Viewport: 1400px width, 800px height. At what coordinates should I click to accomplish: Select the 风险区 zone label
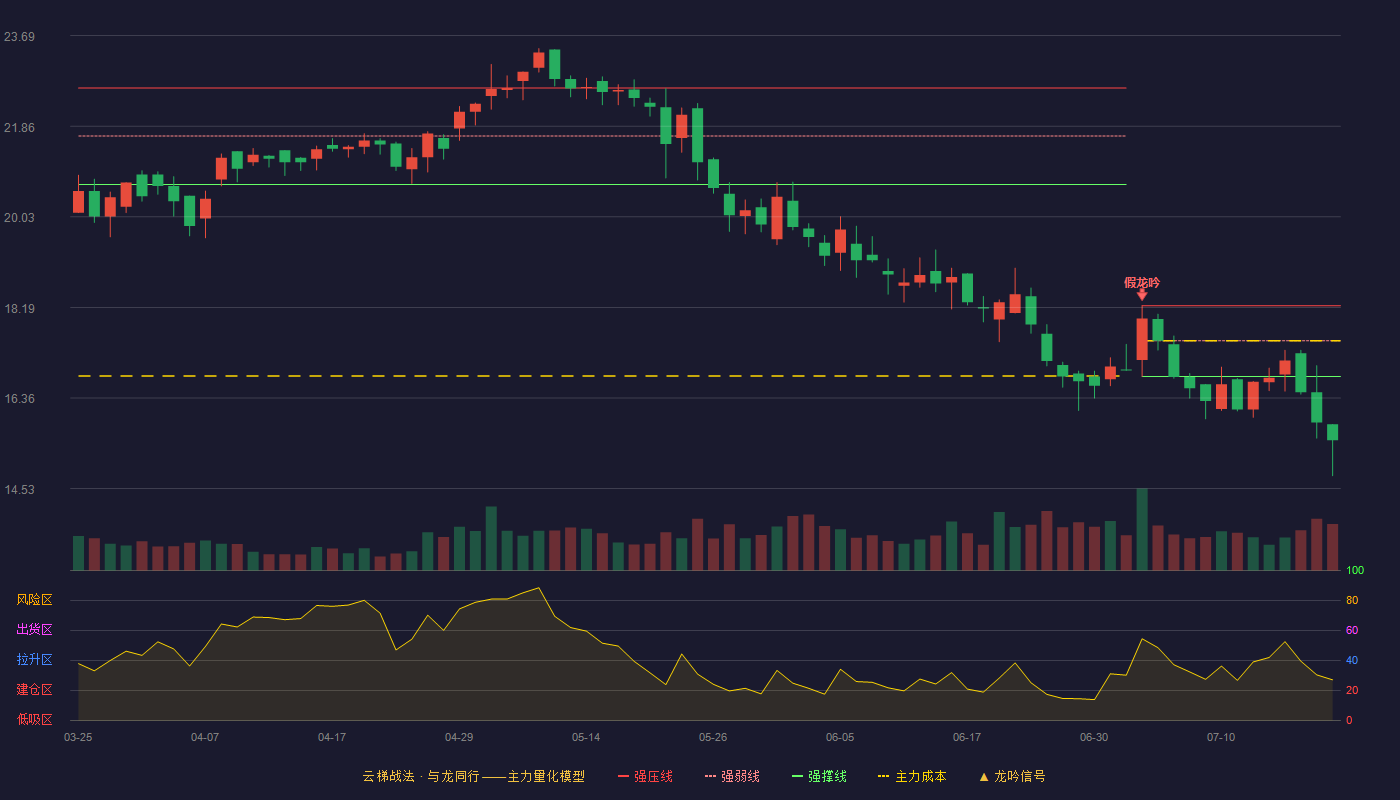point(34,600)
